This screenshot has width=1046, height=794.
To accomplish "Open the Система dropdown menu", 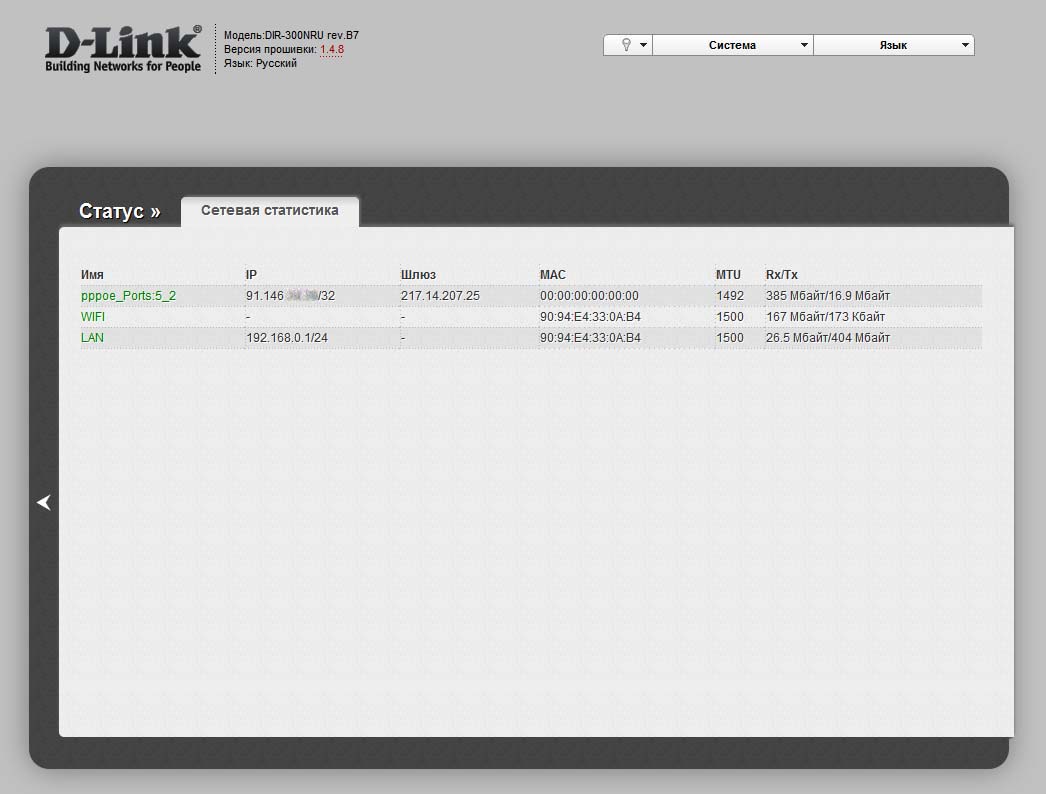I will pos(732,45).
